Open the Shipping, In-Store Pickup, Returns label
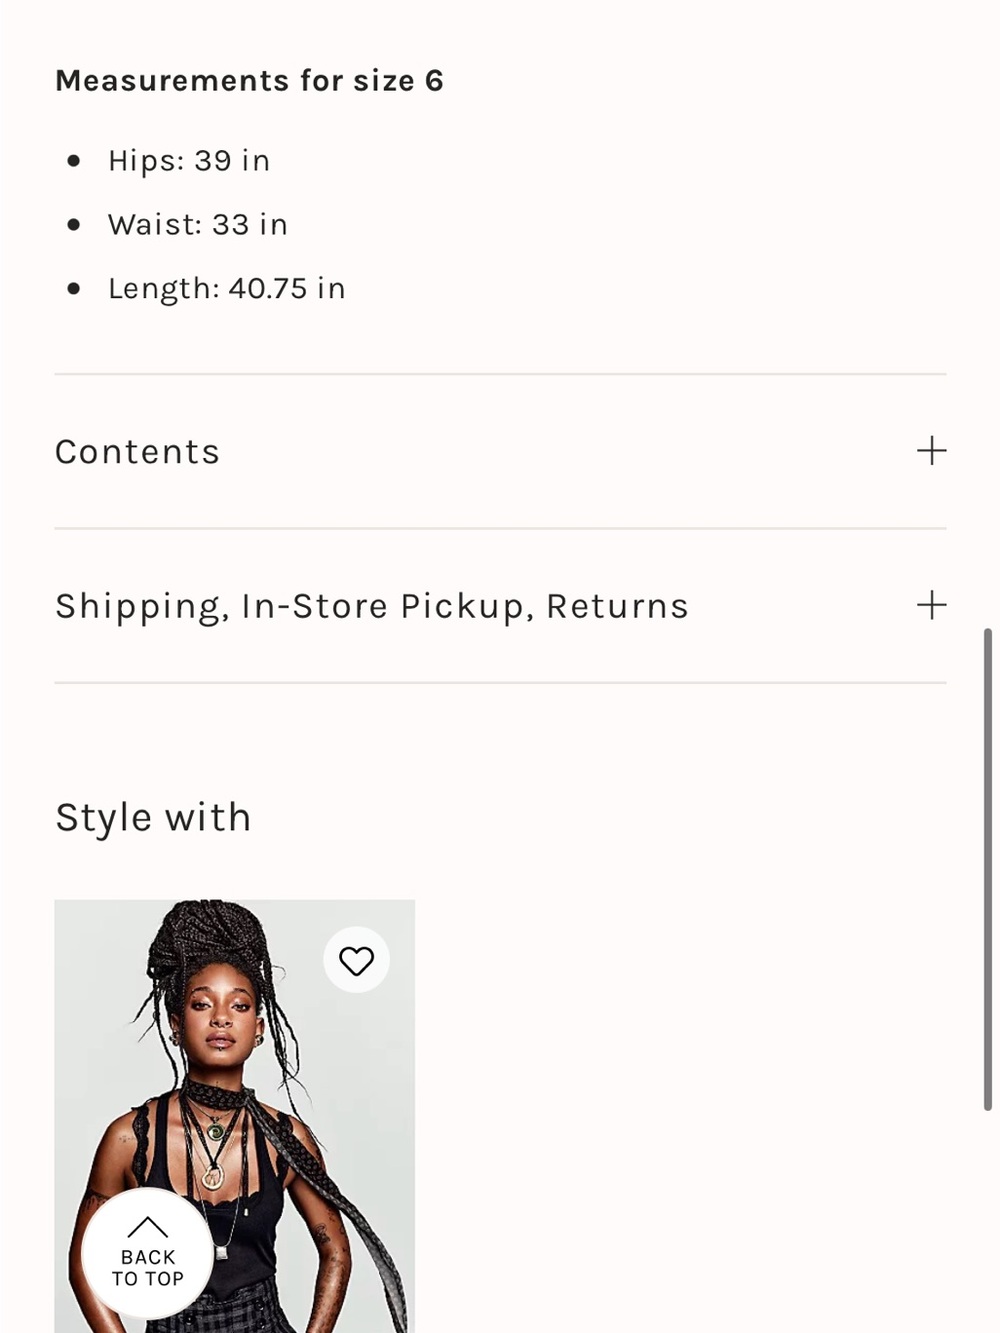The width and height of the screenshot is (1000, 1333). tap(372, 607)
